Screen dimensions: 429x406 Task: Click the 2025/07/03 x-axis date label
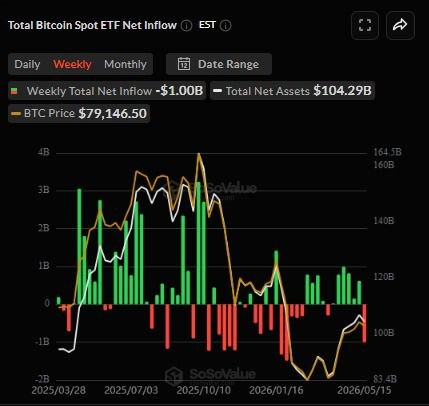(131, 390)
